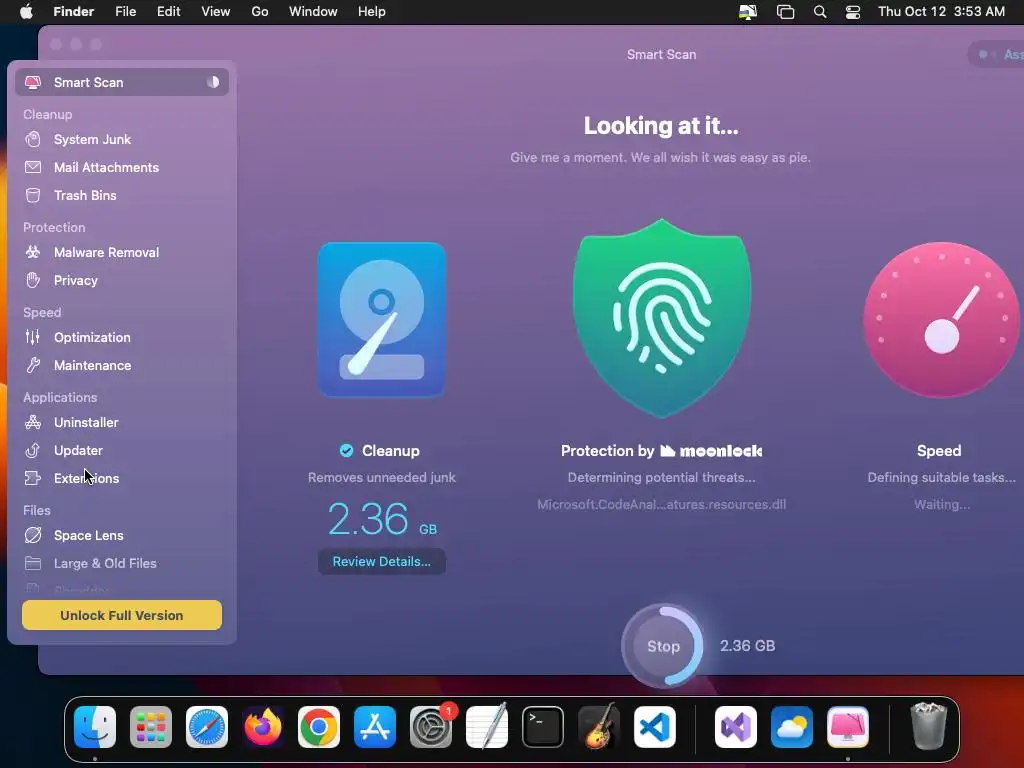Select the Mail Attachments envelope icon
1024x768 pixels.
point(33,167)
